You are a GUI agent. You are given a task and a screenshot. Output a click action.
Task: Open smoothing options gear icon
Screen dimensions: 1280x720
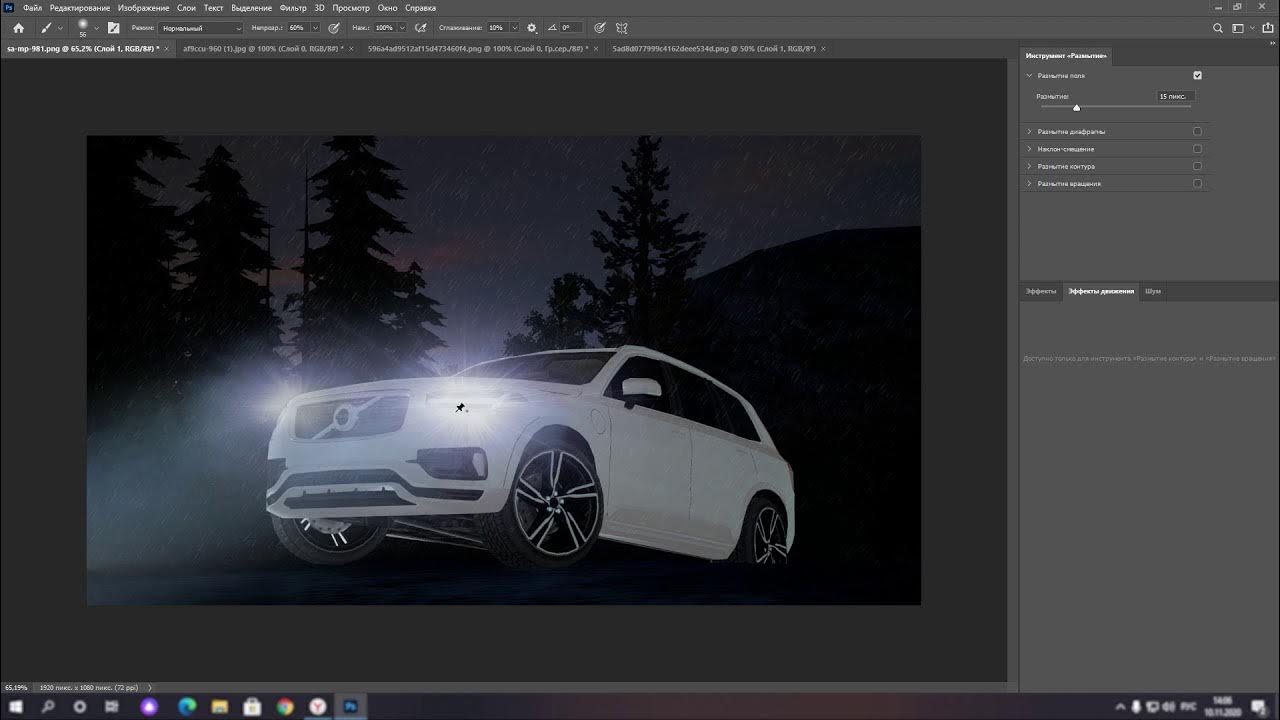(531, 28)
